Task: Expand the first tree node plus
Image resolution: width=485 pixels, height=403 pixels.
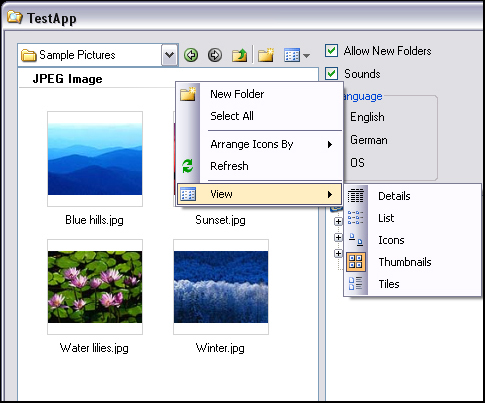Action: click(x=338, y=221)
